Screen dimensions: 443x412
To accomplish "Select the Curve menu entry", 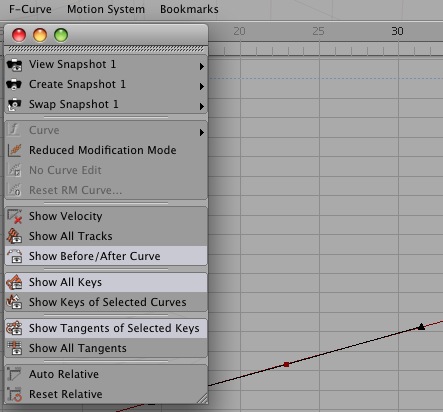I will click(x=106, y=130).
